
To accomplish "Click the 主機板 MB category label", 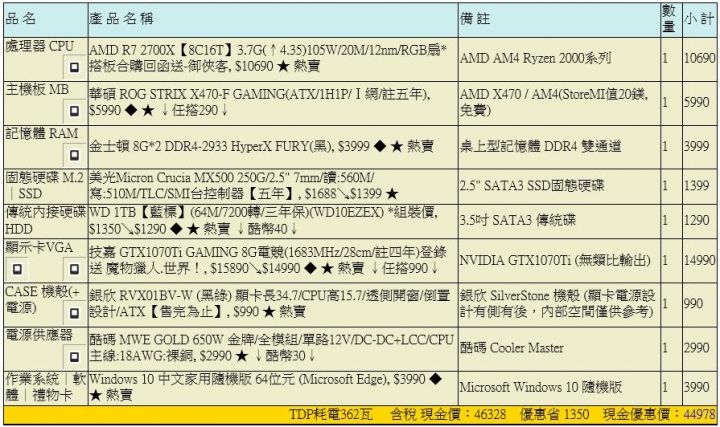I will (37, 90).
